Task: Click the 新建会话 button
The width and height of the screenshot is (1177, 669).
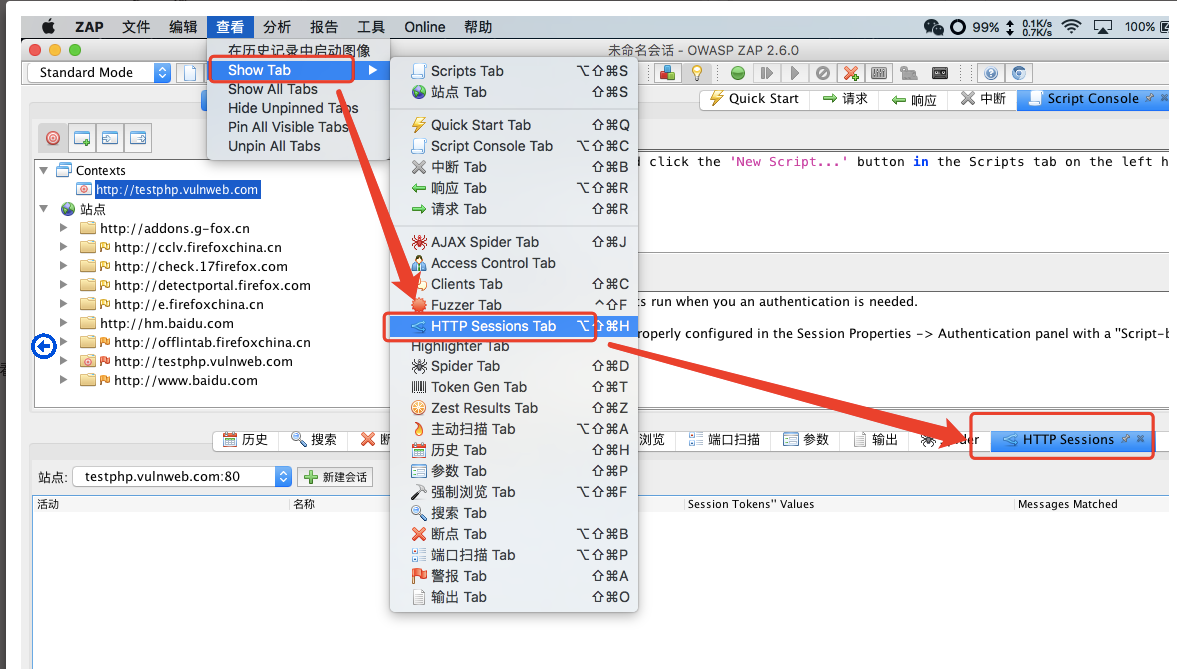Action: coord(336,477)
